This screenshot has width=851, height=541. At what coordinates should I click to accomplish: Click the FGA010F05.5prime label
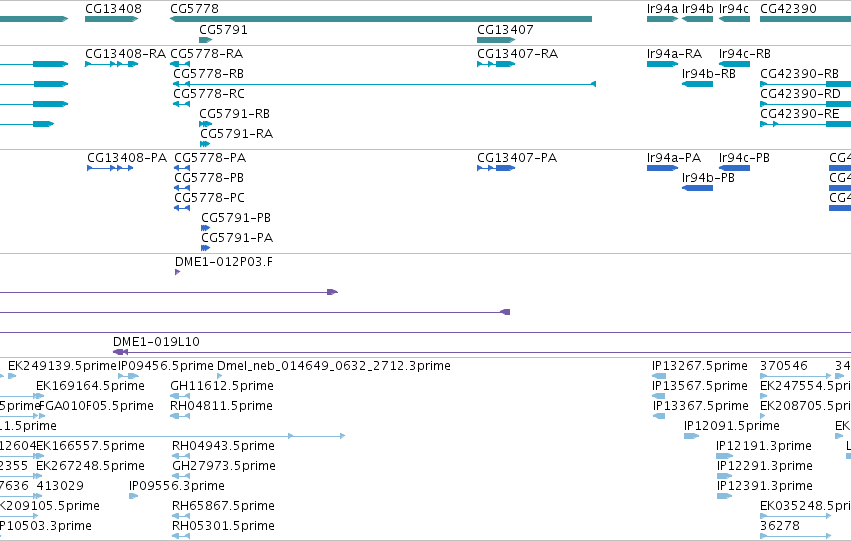tap(97, 406)
